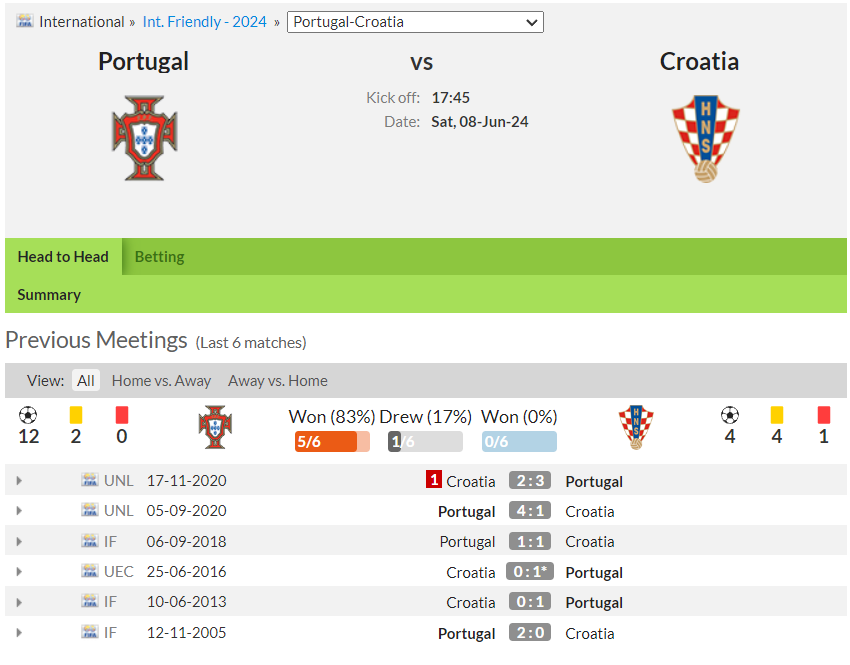Open the Betting tab
This screenshot has height=665, width=850.
click(159, 257)
